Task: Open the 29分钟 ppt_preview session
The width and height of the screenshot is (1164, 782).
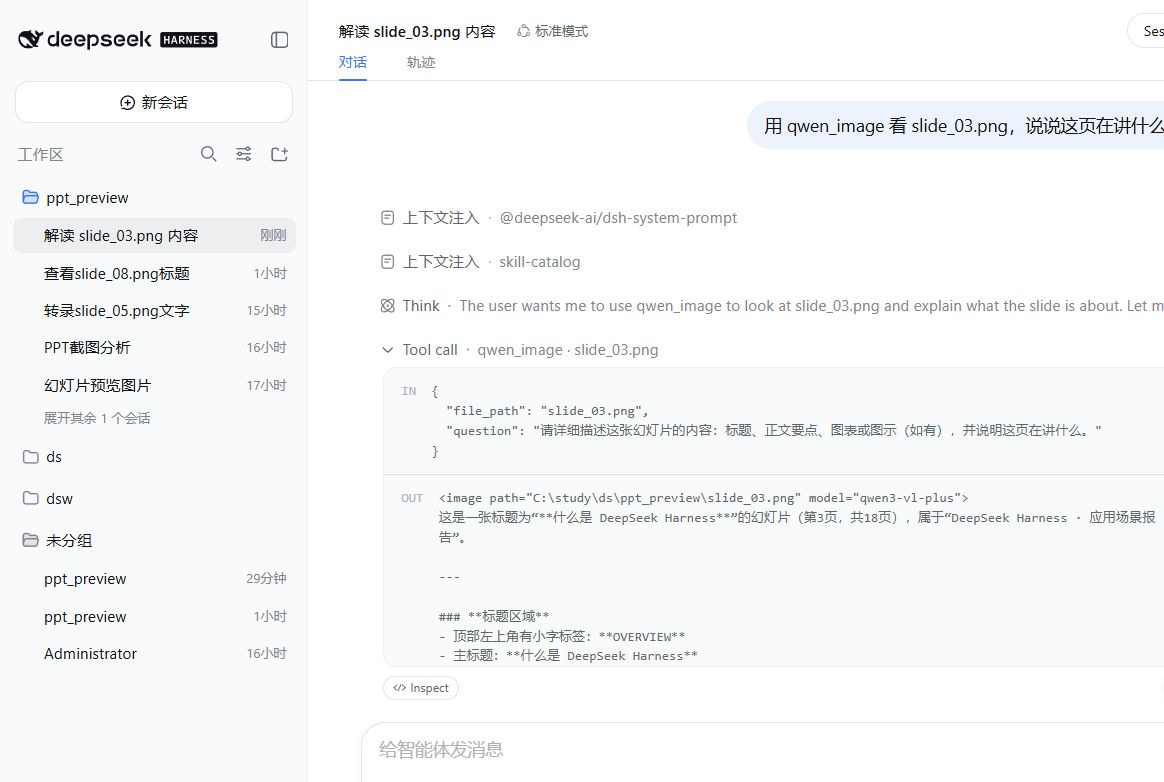Action: pos(154,579)
